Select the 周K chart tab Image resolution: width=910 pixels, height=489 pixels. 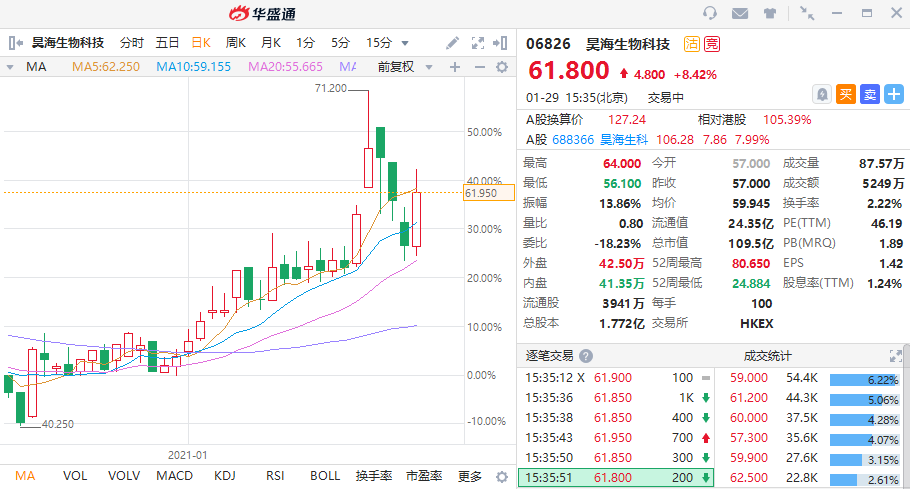click(x=236, y=43)
